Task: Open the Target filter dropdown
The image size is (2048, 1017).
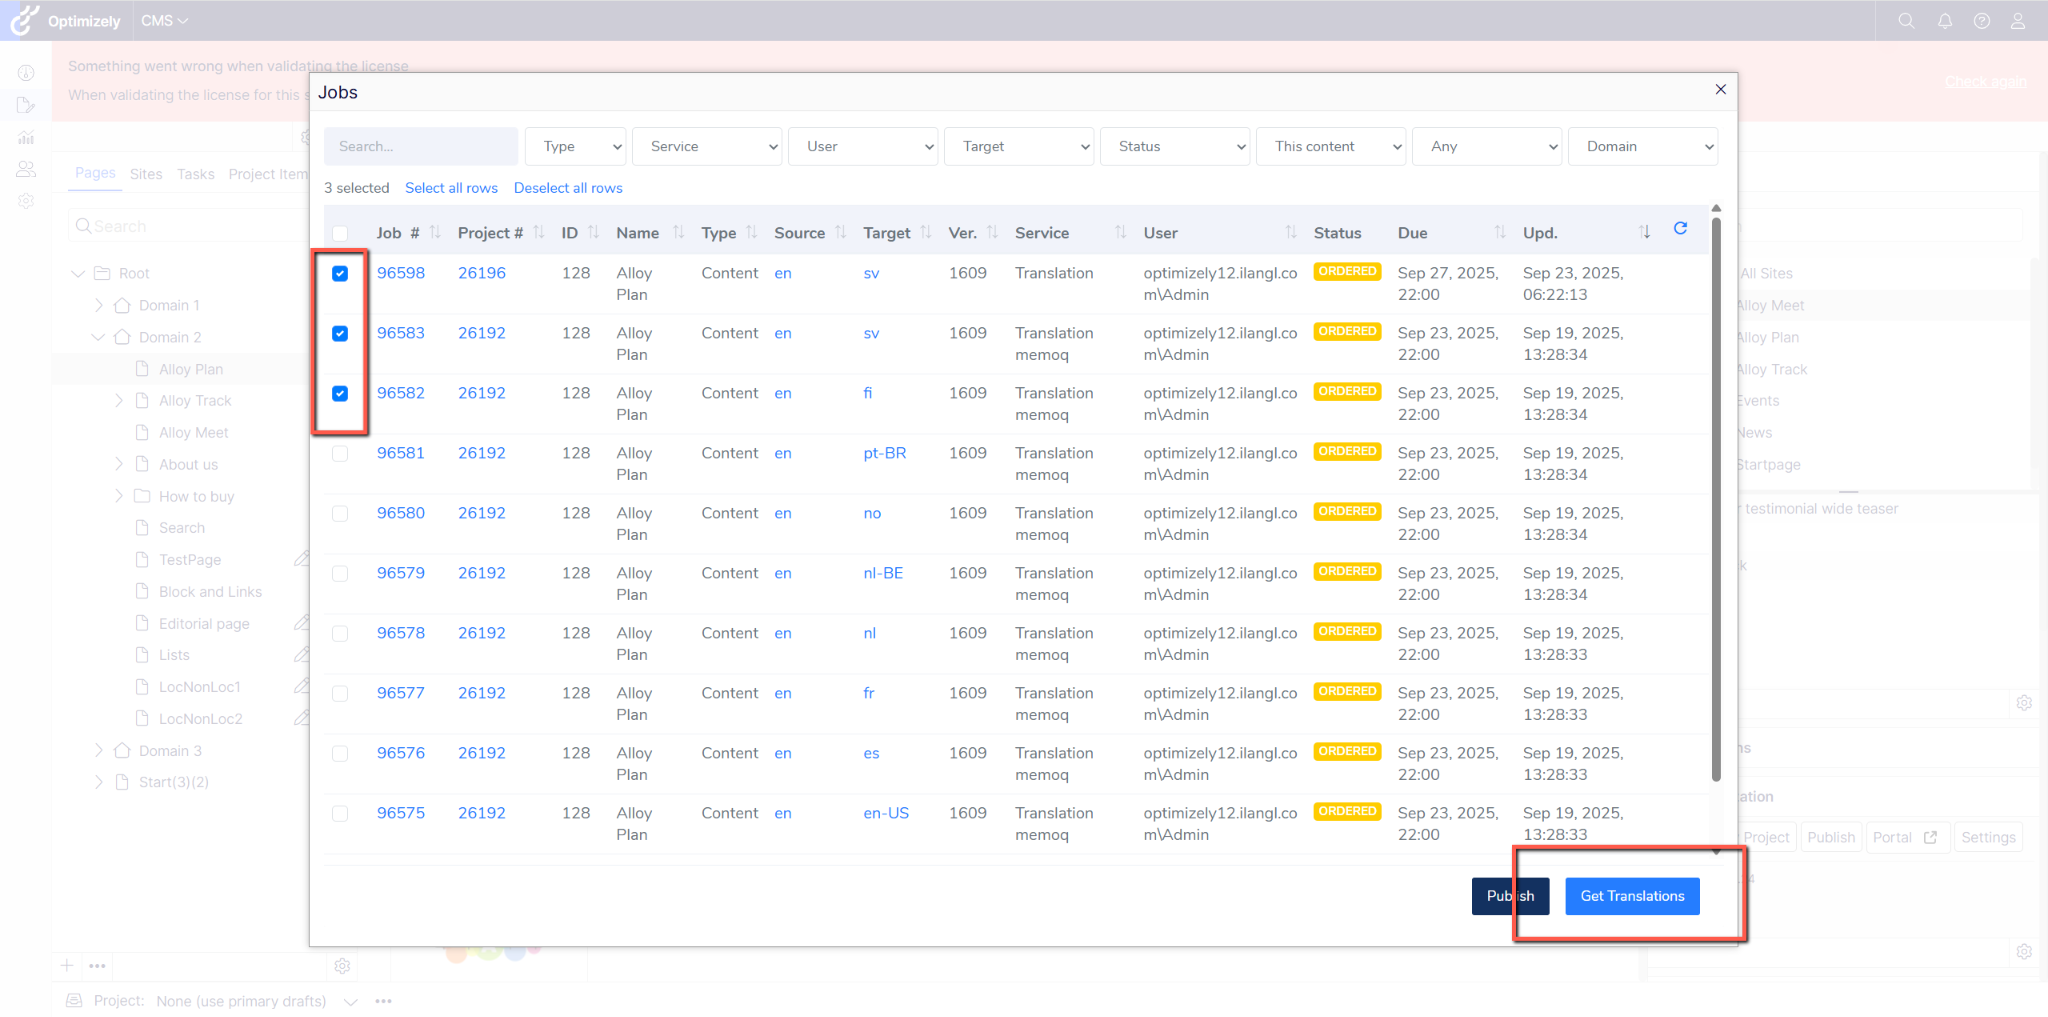Action: [1019, 146]
